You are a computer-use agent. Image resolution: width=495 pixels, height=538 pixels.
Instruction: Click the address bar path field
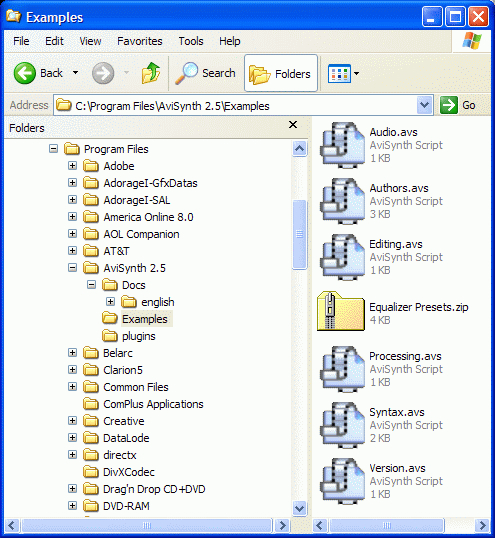click(236, 105)
